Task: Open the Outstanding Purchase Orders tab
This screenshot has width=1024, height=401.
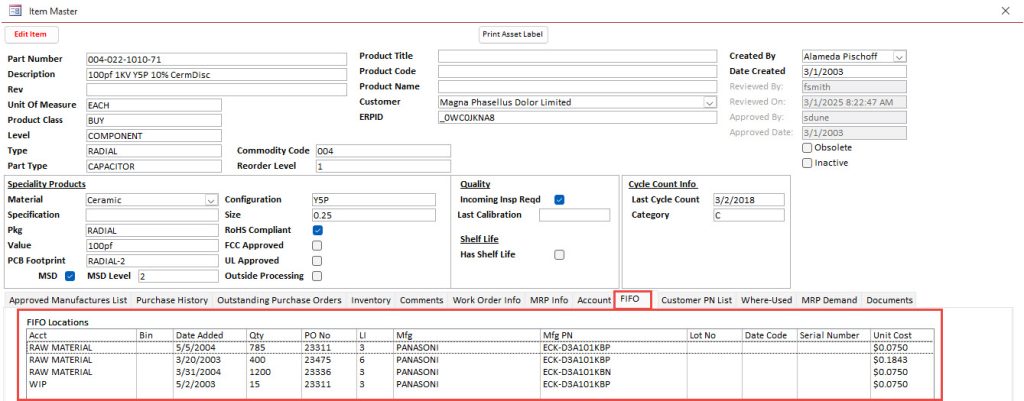Action: [280, 300]
